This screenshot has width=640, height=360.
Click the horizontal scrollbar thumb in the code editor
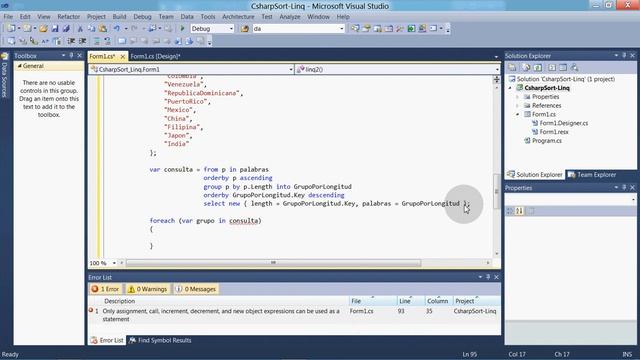273,263
